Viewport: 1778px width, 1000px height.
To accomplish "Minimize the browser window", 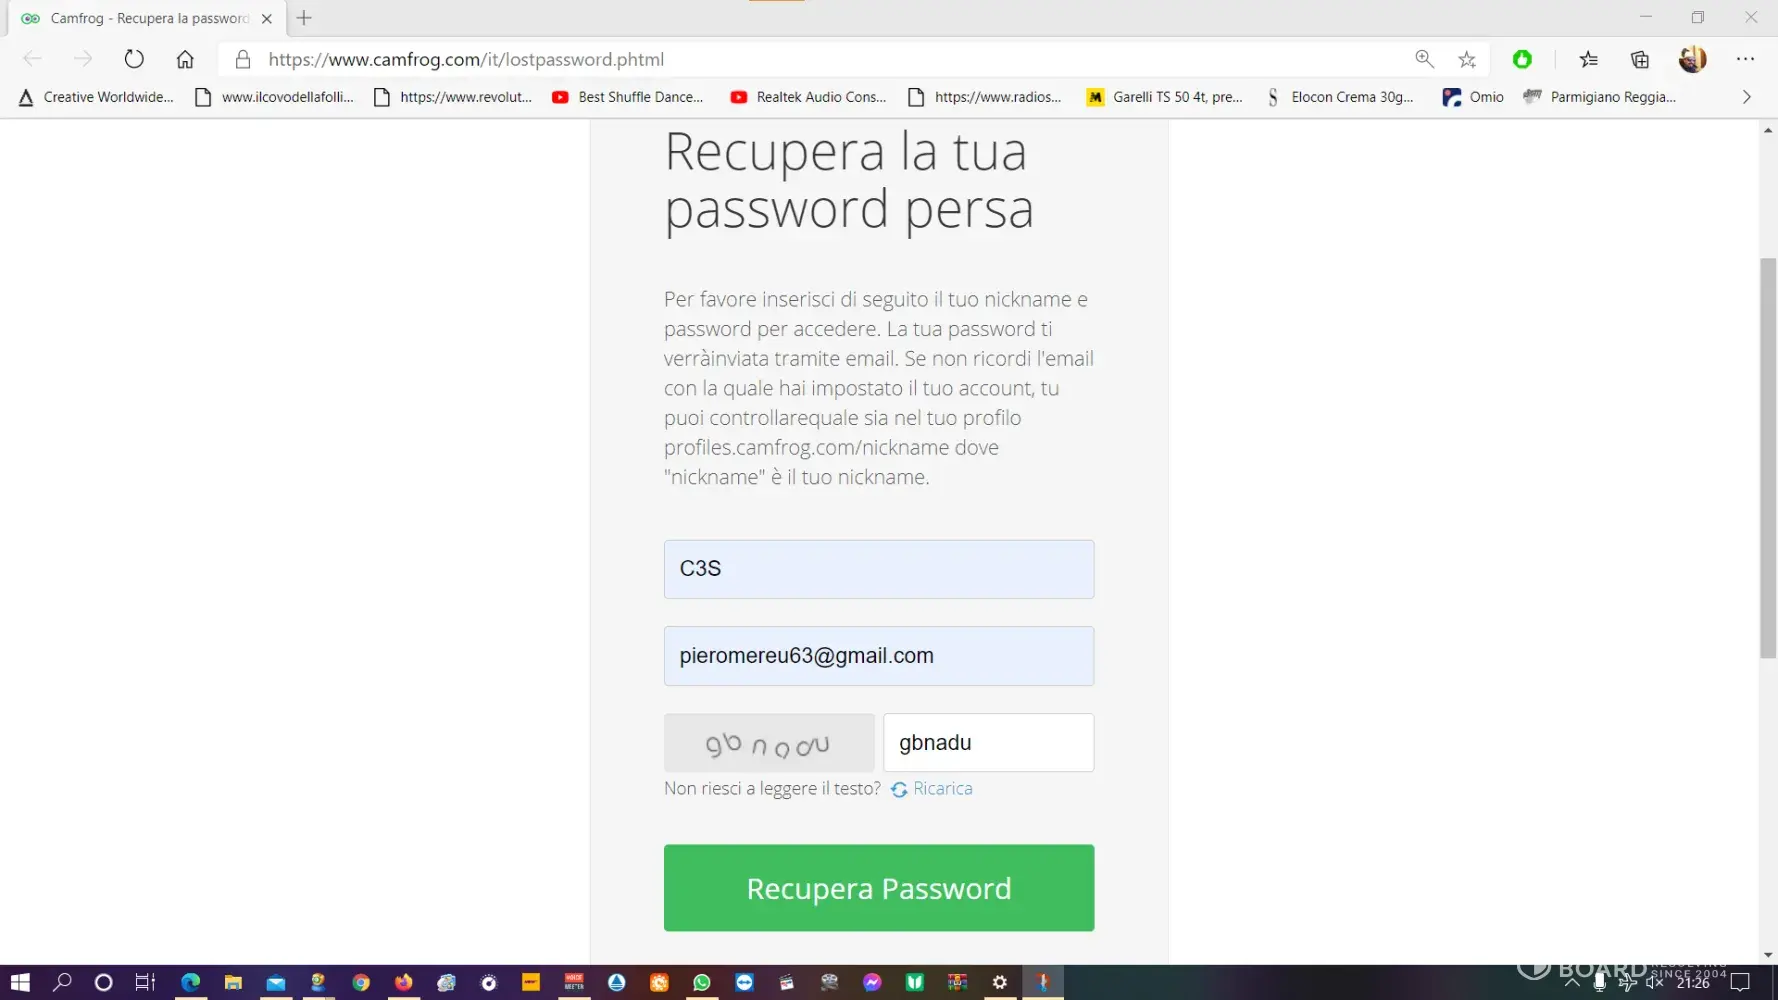I will 1645,17.
